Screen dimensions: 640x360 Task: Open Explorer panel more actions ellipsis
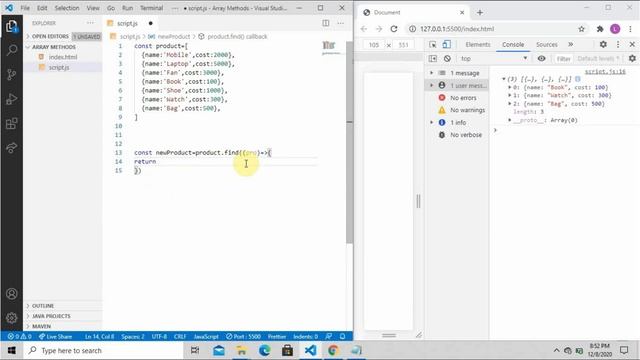pos(90,23)
